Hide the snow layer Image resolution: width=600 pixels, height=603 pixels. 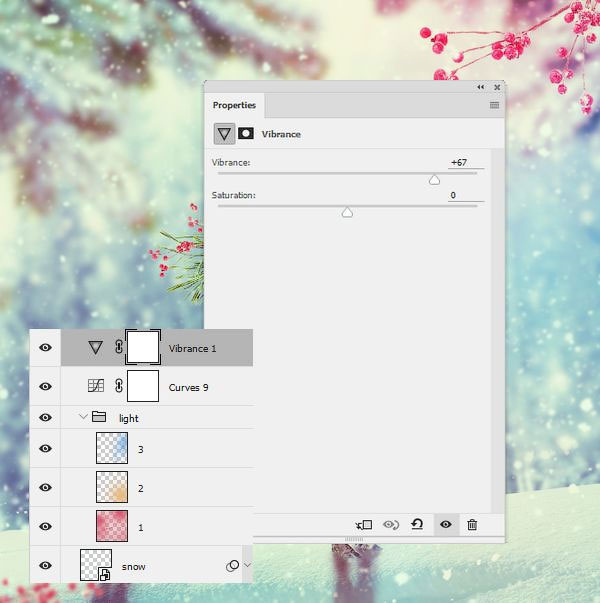[45, 565]
